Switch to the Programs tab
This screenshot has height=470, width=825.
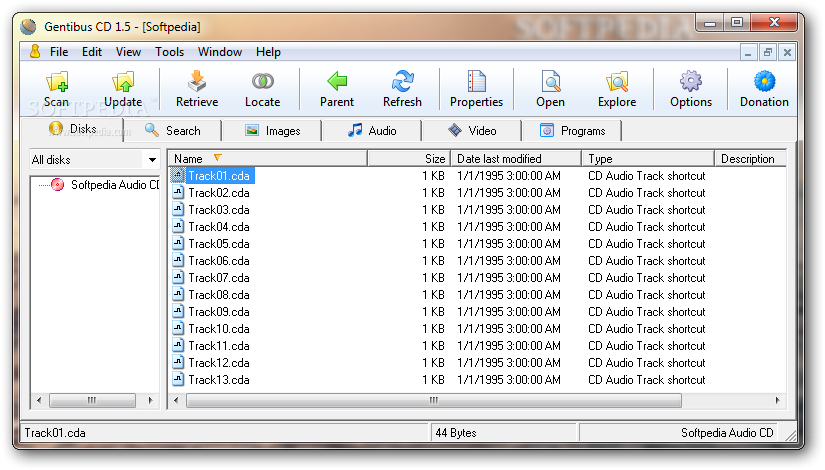(x=572, y=131)
